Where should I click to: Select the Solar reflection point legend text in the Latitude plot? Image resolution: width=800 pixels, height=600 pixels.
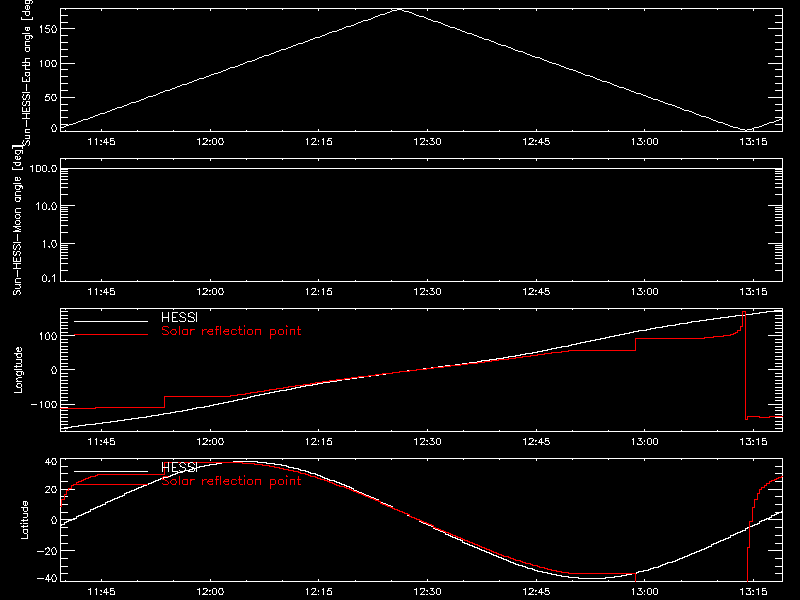coord(231,481)
